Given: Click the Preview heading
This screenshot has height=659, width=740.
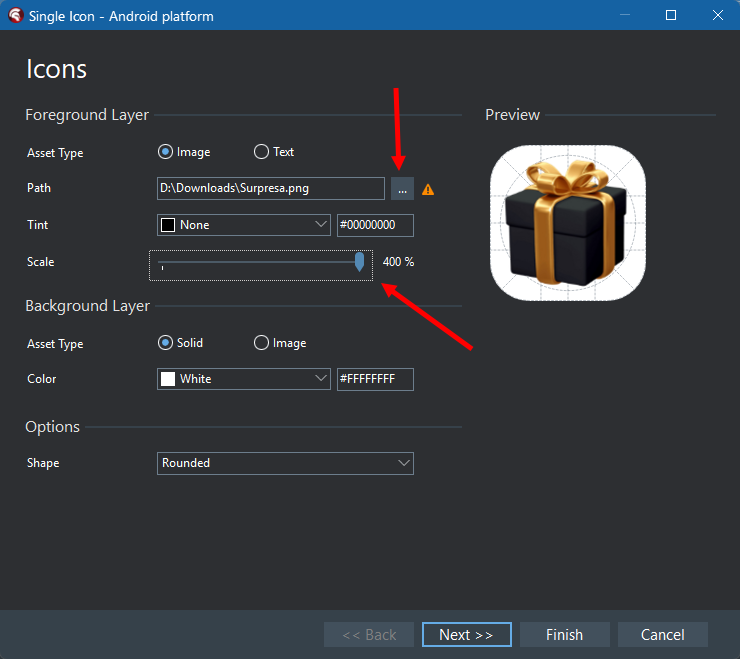Looking at the screenshot, I should [x=513, y=115].
